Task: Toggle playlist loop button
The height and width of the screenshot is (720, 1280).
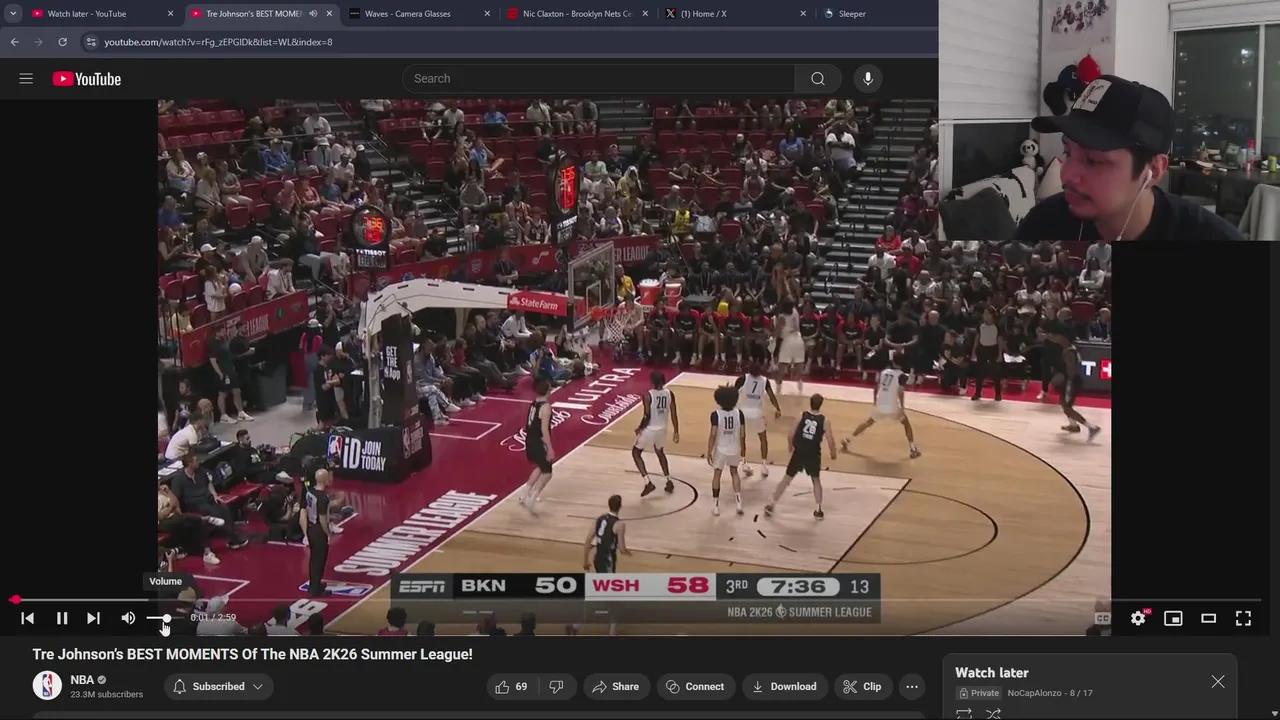Action: click(x=964, y=713)
